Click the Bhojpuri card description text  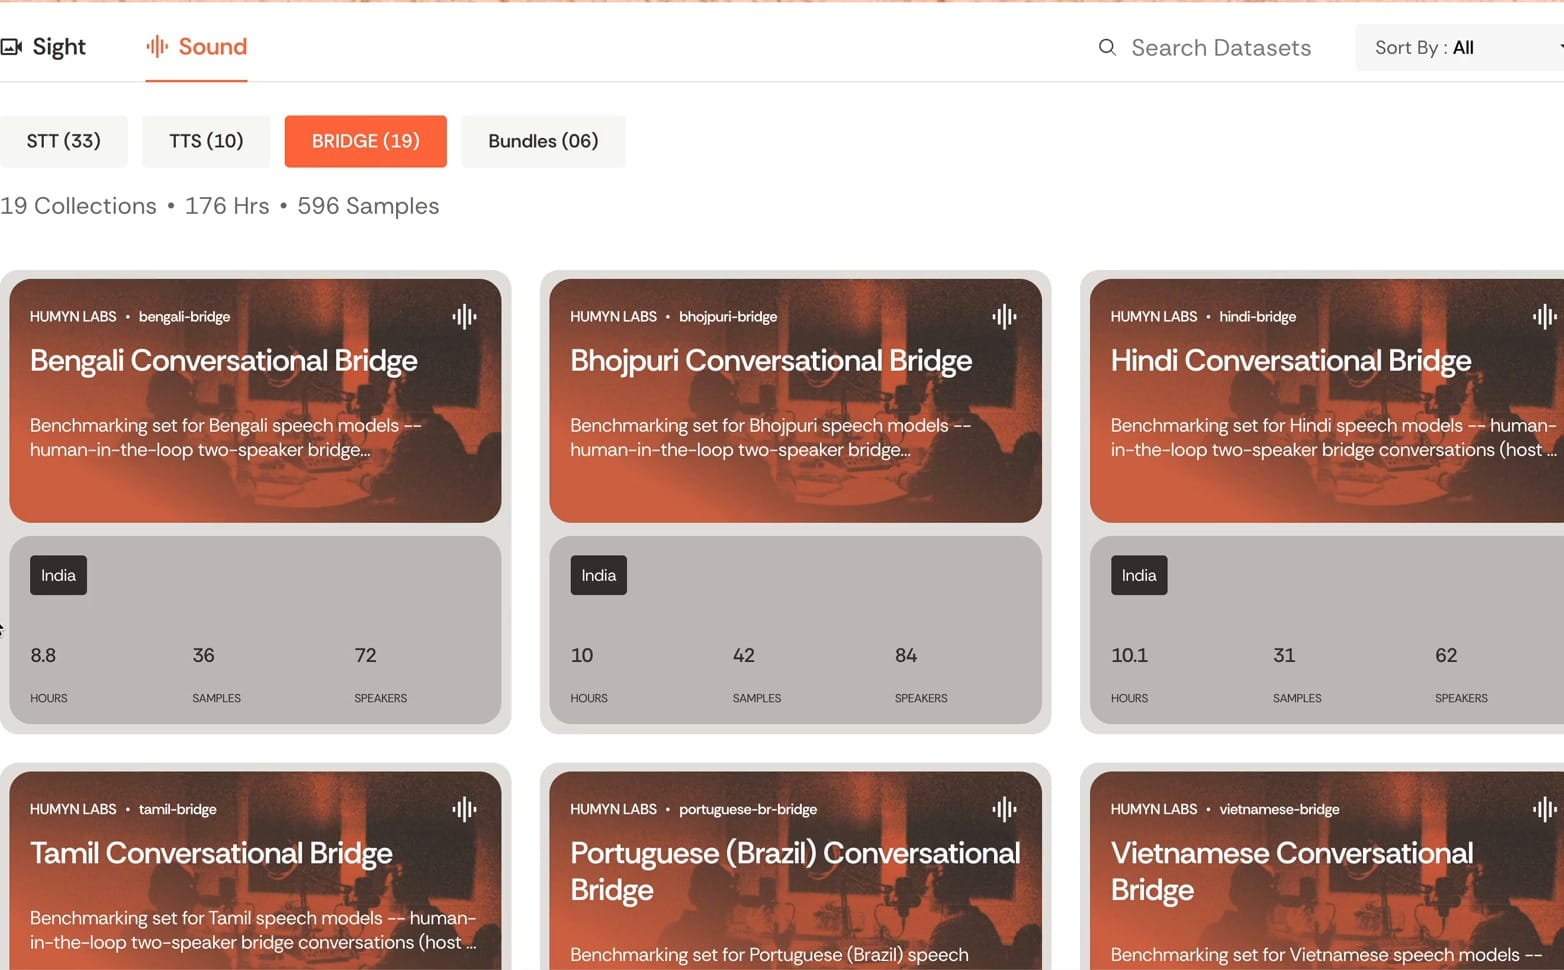(771, 438)
